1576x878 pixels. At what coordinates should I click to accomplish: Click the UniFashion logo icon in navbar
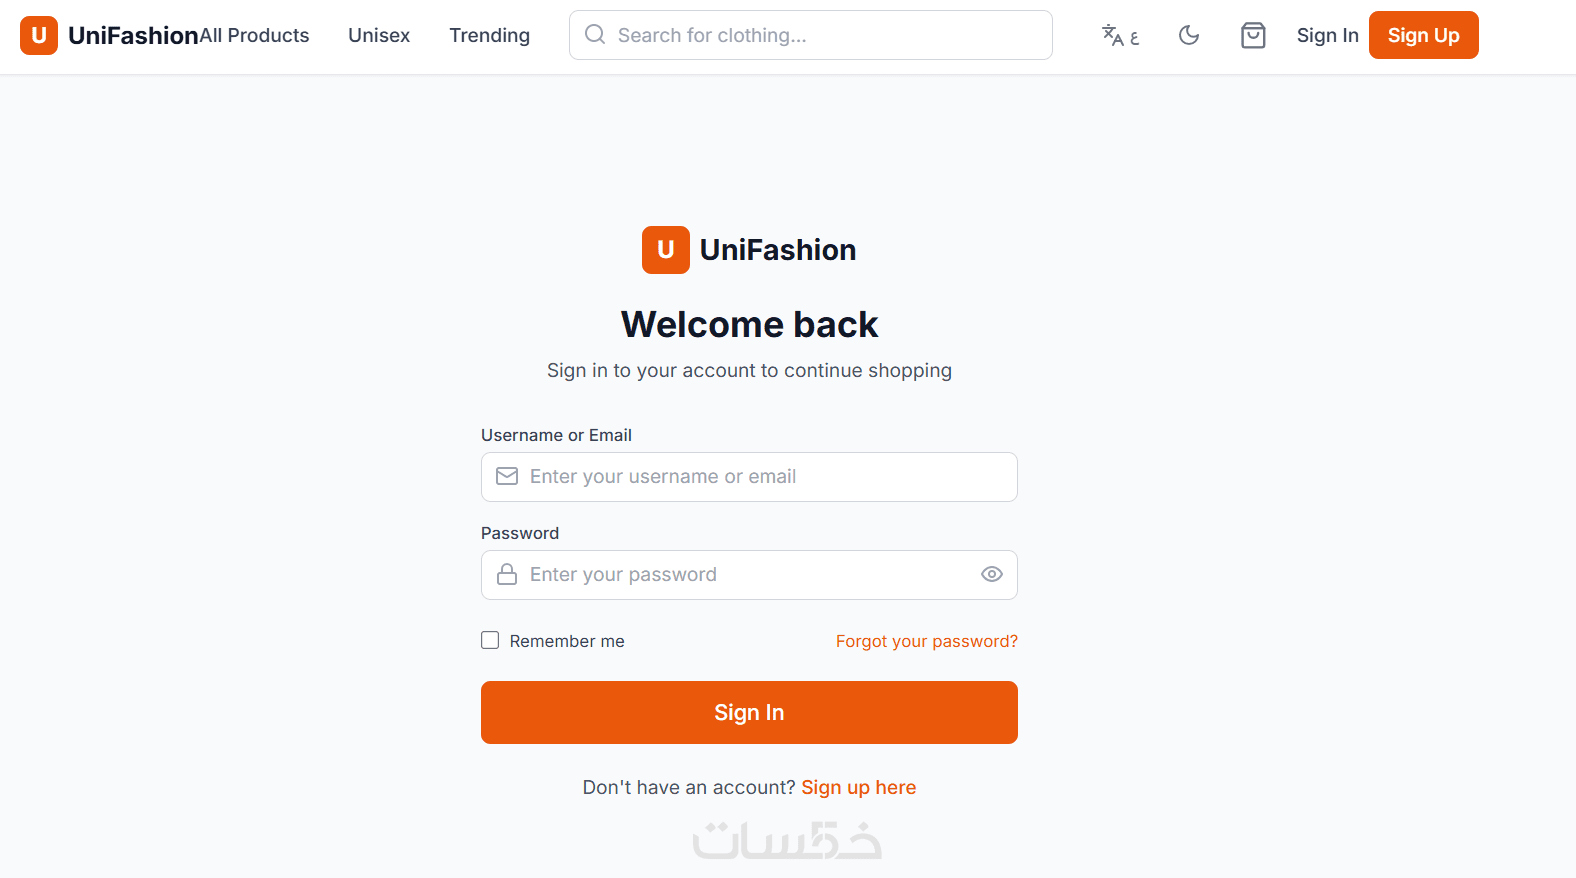(39, 36)
